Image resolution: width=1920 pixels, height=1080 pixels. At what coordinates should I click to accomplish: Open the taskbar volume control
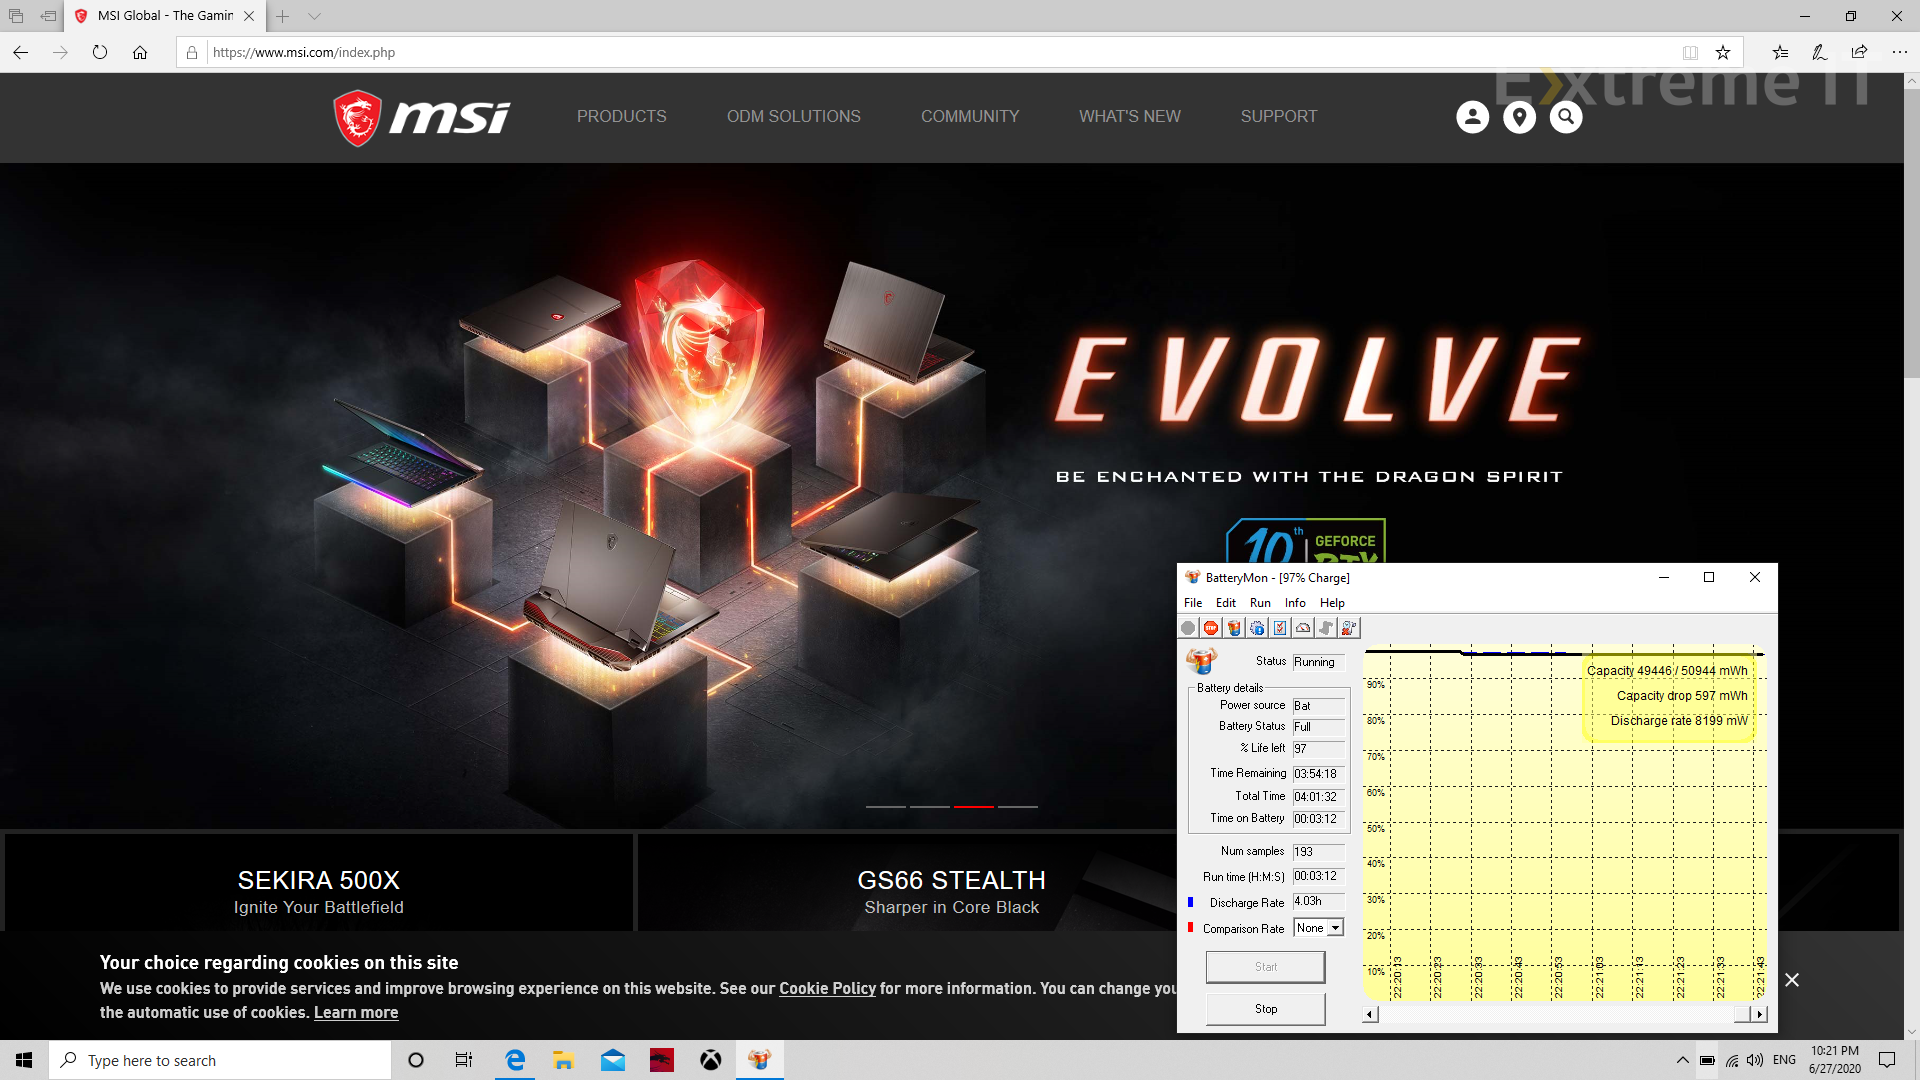point(1755,1060)
